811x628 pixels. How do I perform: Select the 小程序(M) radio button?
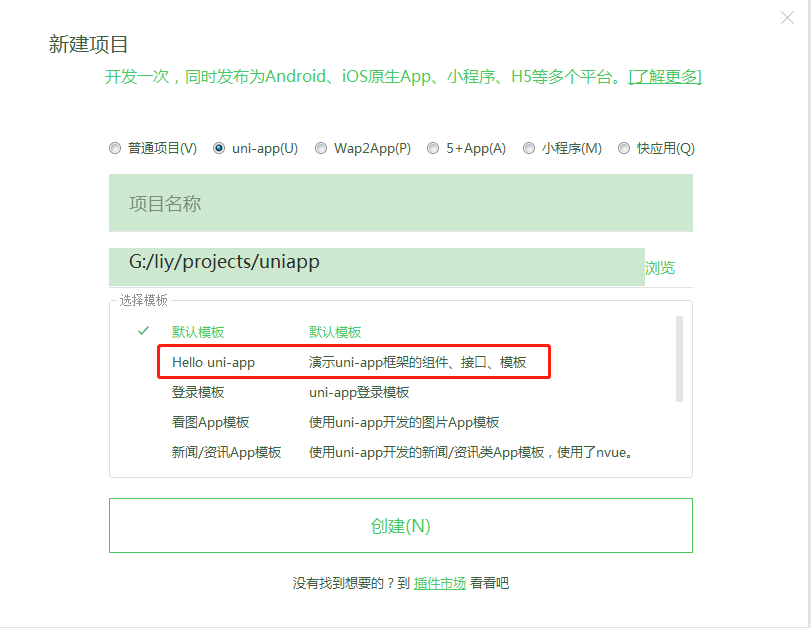click(529, 148)
